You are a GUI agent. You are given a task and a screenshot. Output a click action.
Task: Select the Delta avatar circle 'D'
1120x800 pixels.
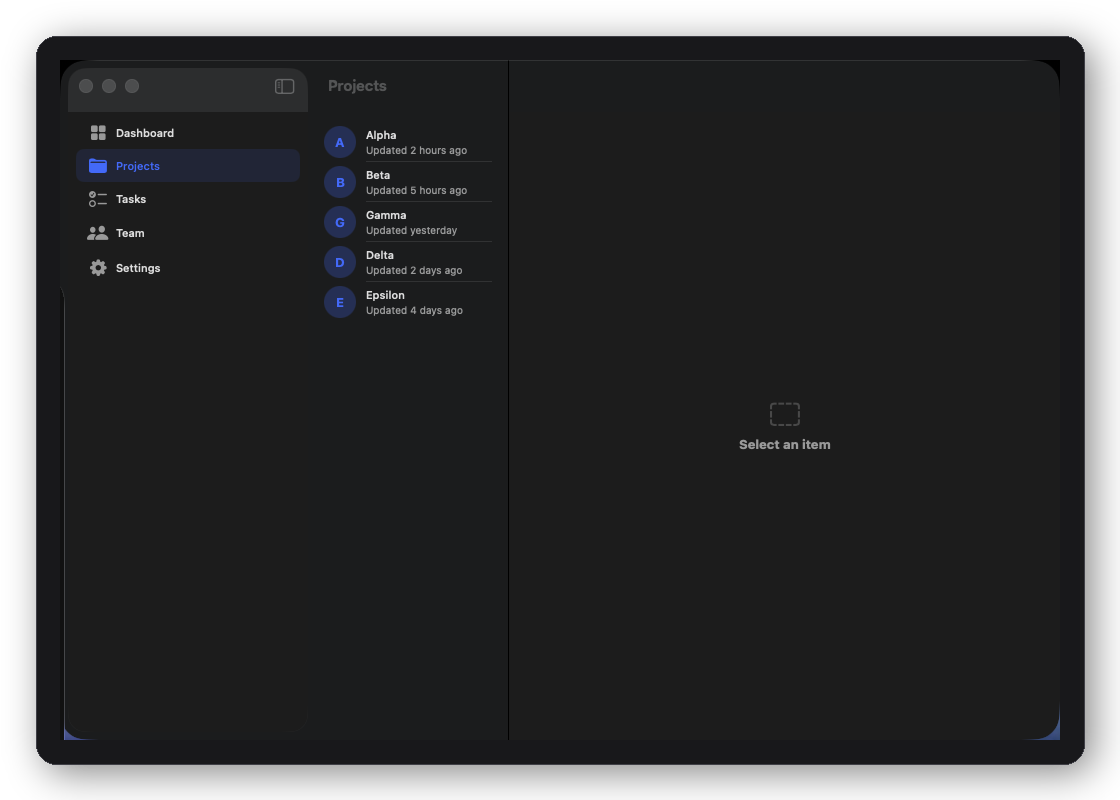340,262
